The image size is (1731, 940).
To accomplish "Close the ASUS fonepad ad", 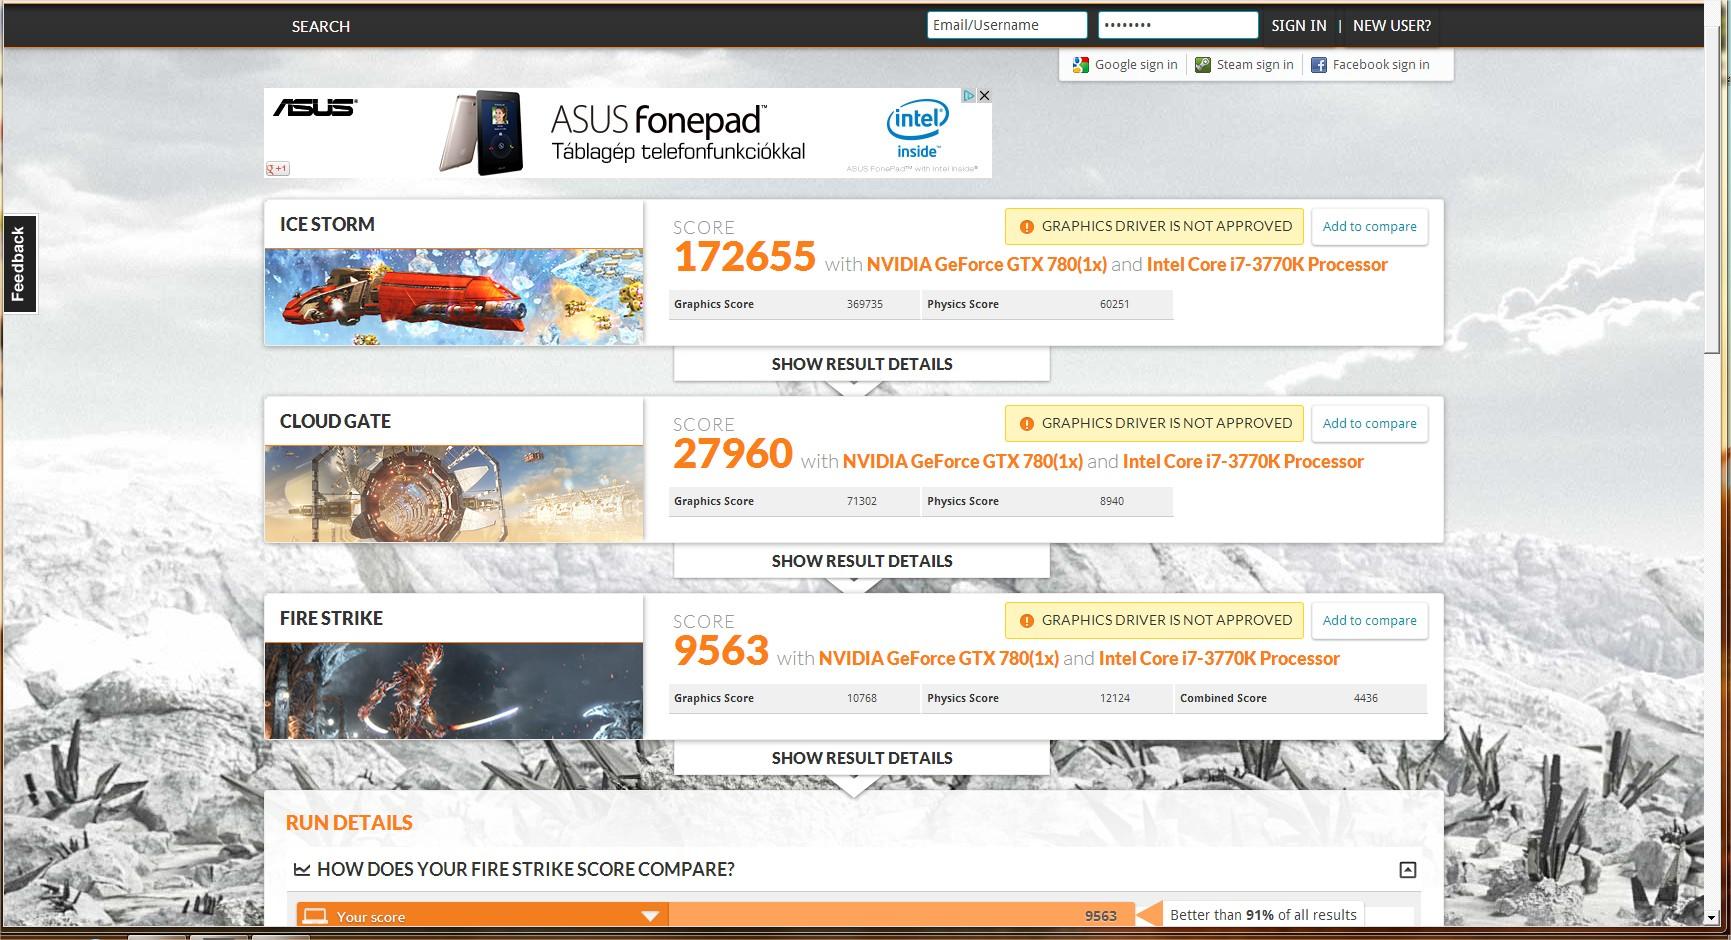I will [984, 96].
